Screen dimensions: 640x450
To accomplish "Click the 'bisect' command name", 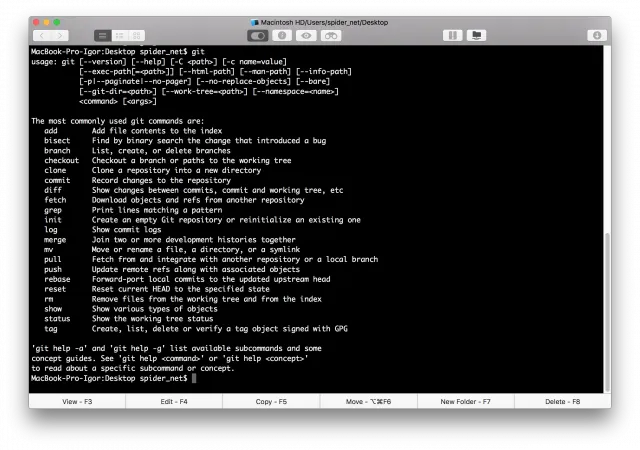I will [x=57, y=140].
